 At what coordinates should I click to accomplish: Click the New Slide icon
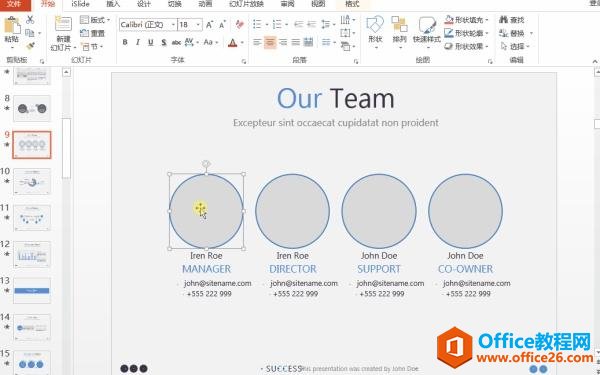tap(63, 24)
